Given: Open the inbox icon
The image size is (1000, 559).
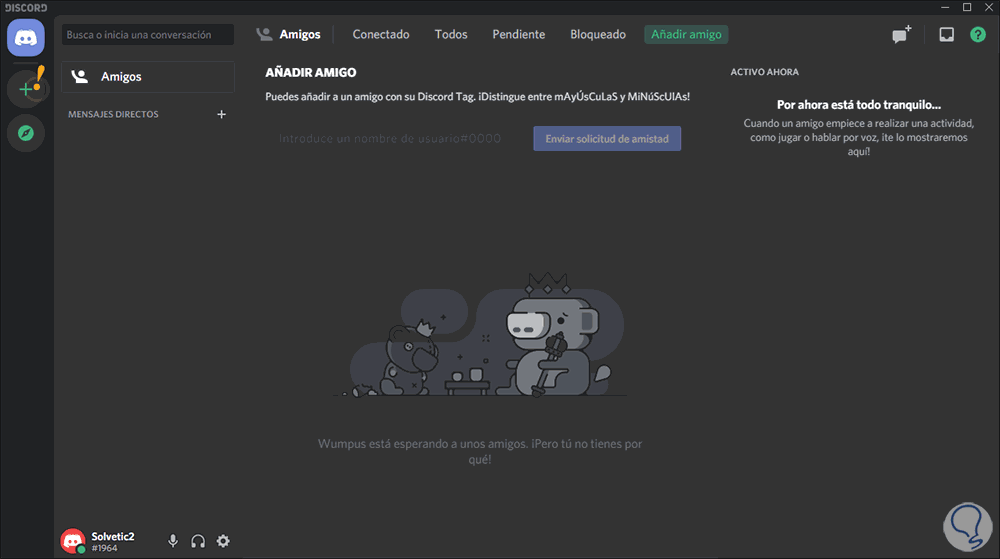Looking at the screenshot, I should [946, 34].
